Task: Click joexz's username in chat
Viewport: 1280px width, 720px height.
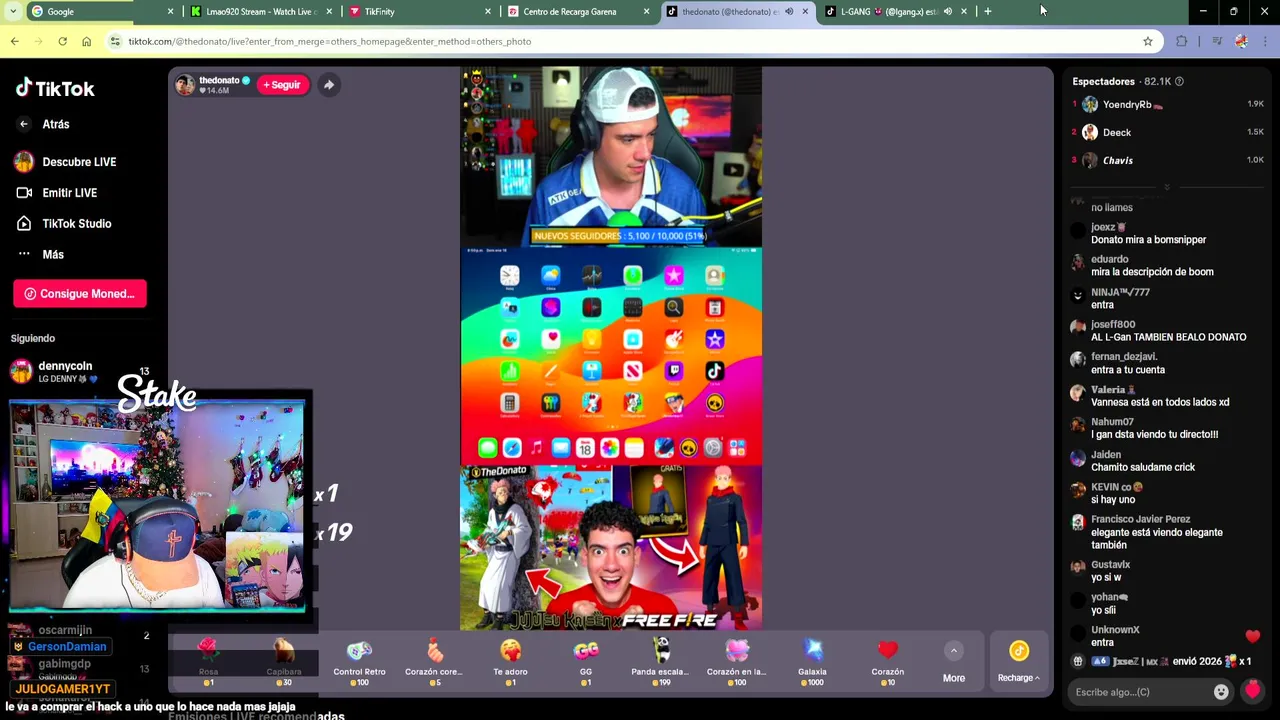Action: coord(1108,227)
